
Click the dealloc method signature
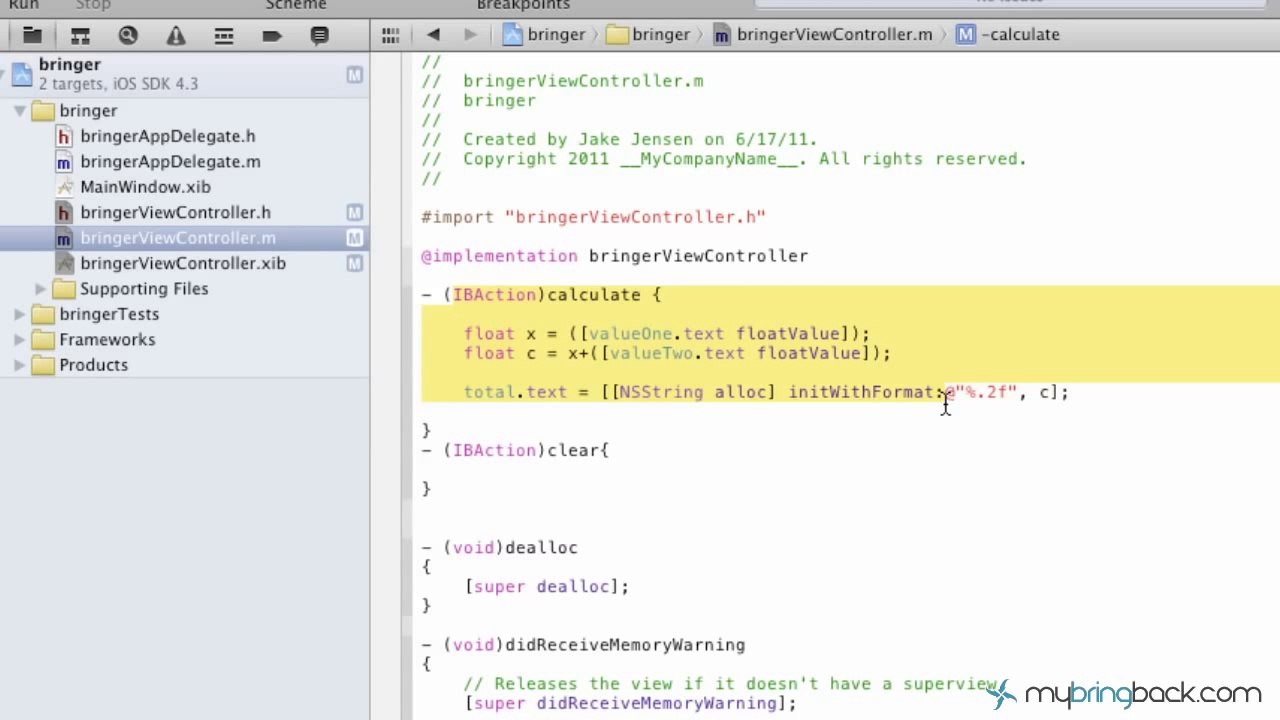(x=499, y=548)
